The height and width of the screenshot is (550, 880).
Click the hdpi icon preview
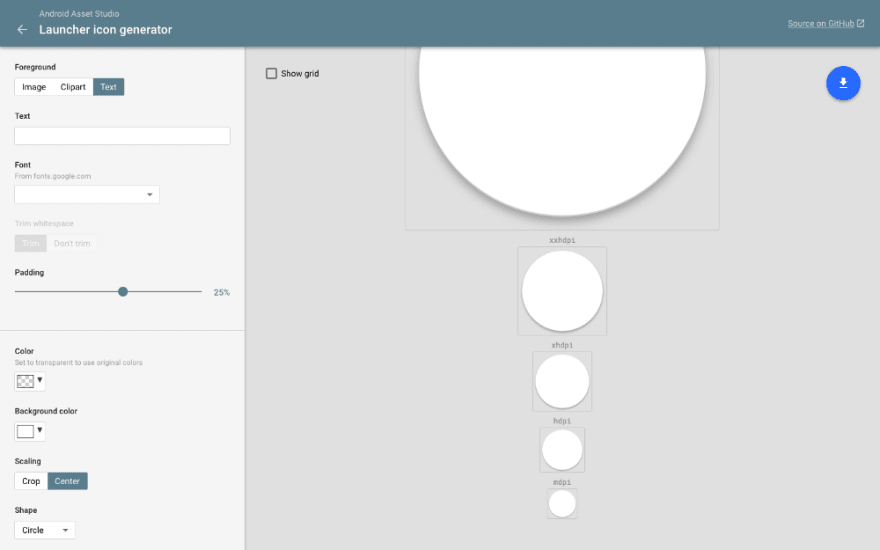562,450
